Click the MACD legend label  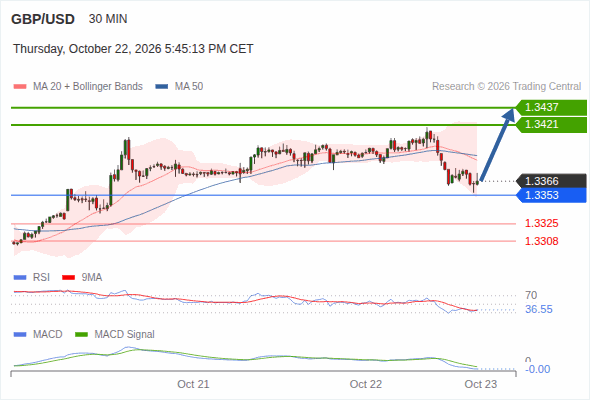click(48, 335)
